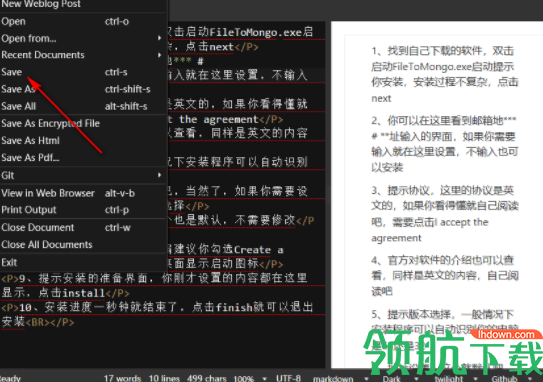Choose Save As Encrypted File

pos(82,123)
